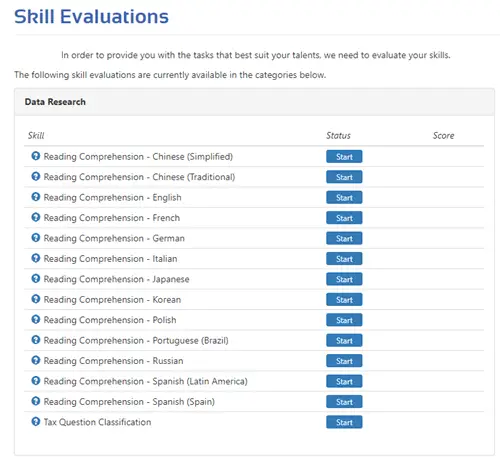Select the info icon beside Reading Comprehension - Japanese
Screen dimensions: 500x460
(x=36, y=278)
